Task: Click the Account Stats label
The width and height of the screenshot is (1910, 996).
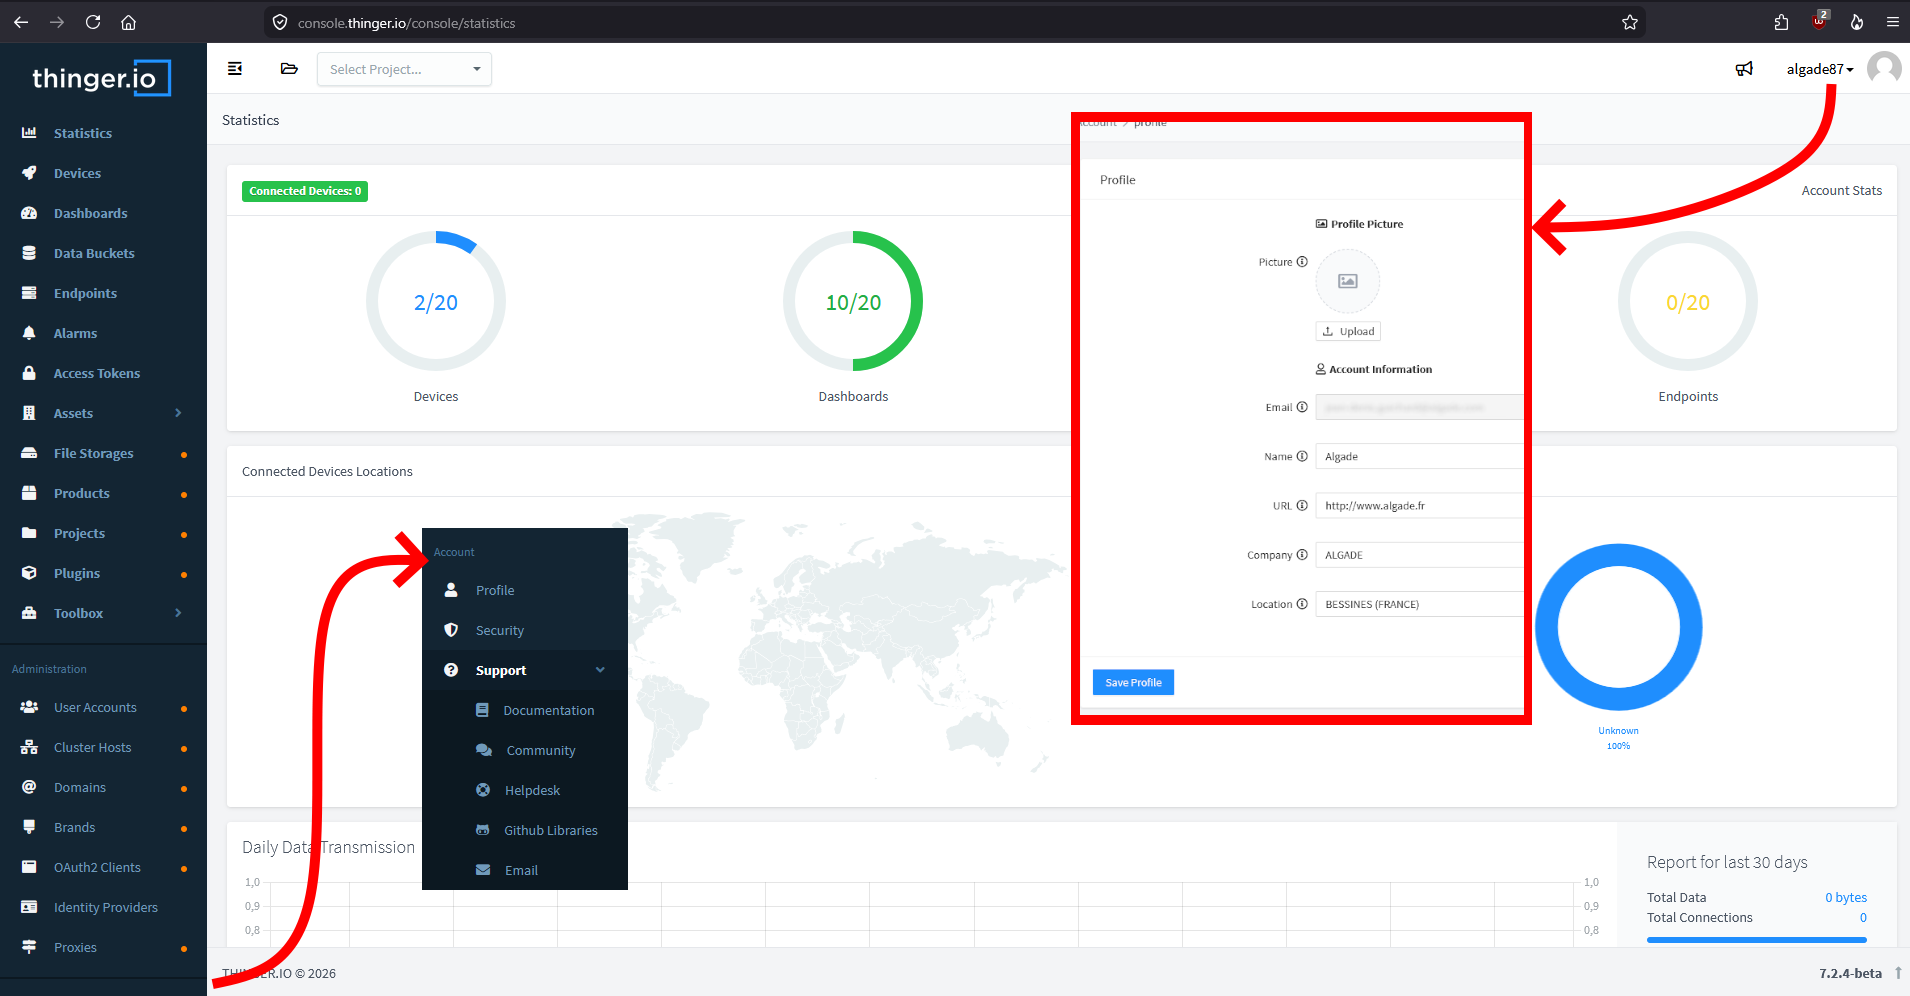Action: [1841, 190]
